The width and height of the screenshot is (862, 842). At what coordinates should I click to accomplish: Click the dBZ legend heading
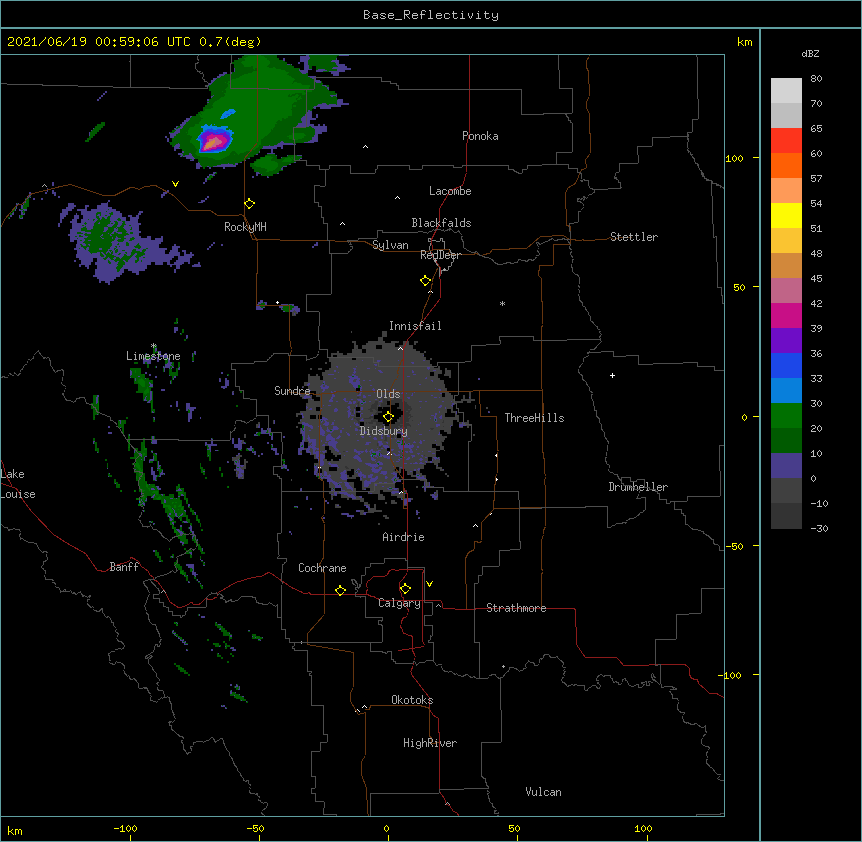pyautogui.click(x=810, y=54)
